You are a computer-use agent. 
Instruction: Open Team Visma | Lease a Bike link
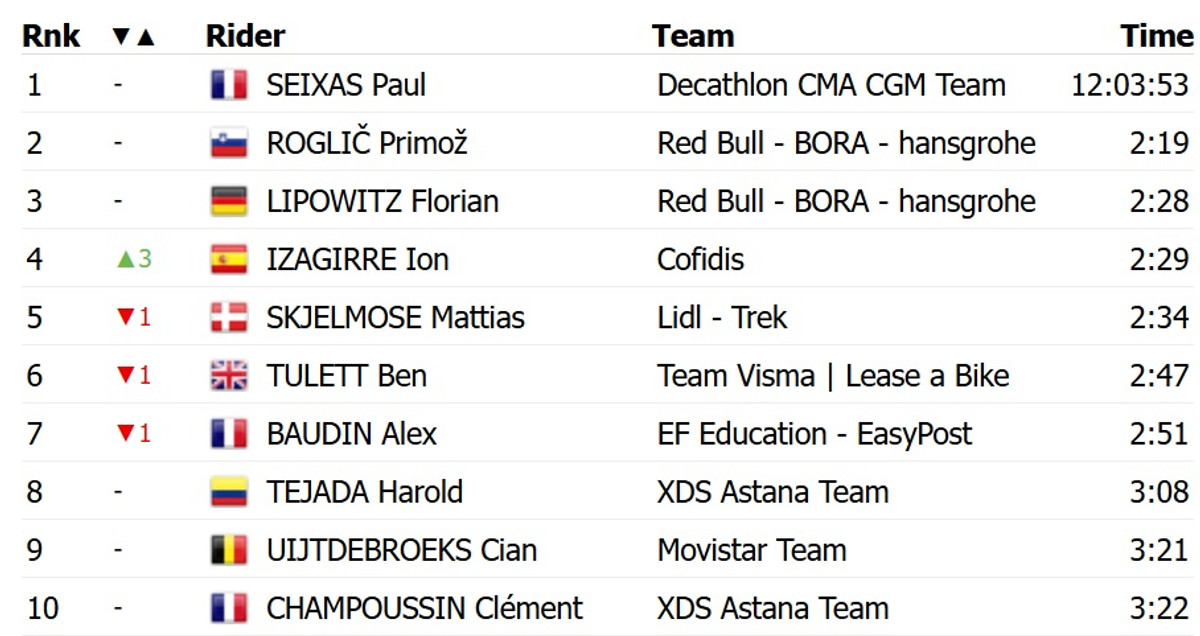coord(833,376)
